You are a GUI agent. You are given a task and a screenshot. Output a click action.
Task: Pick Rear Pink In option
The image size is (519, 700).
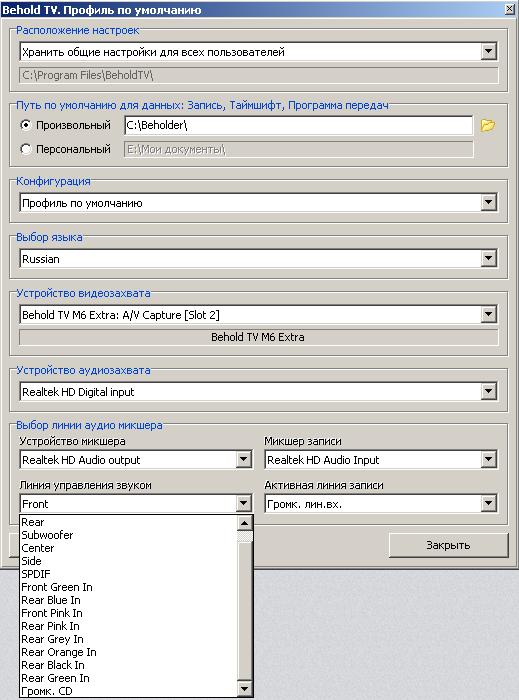(129, 626)
